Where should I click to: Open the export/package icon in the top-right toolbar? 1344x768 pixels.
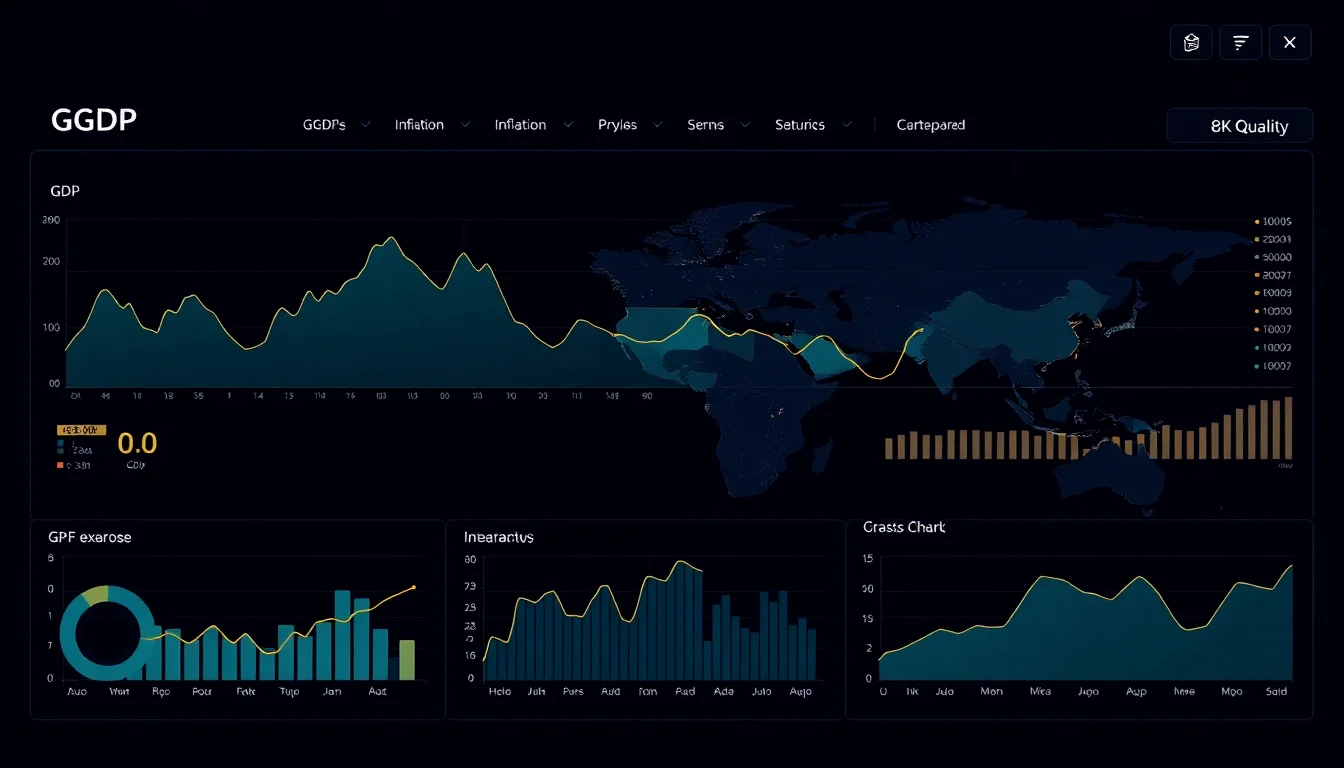point(1190,42)
